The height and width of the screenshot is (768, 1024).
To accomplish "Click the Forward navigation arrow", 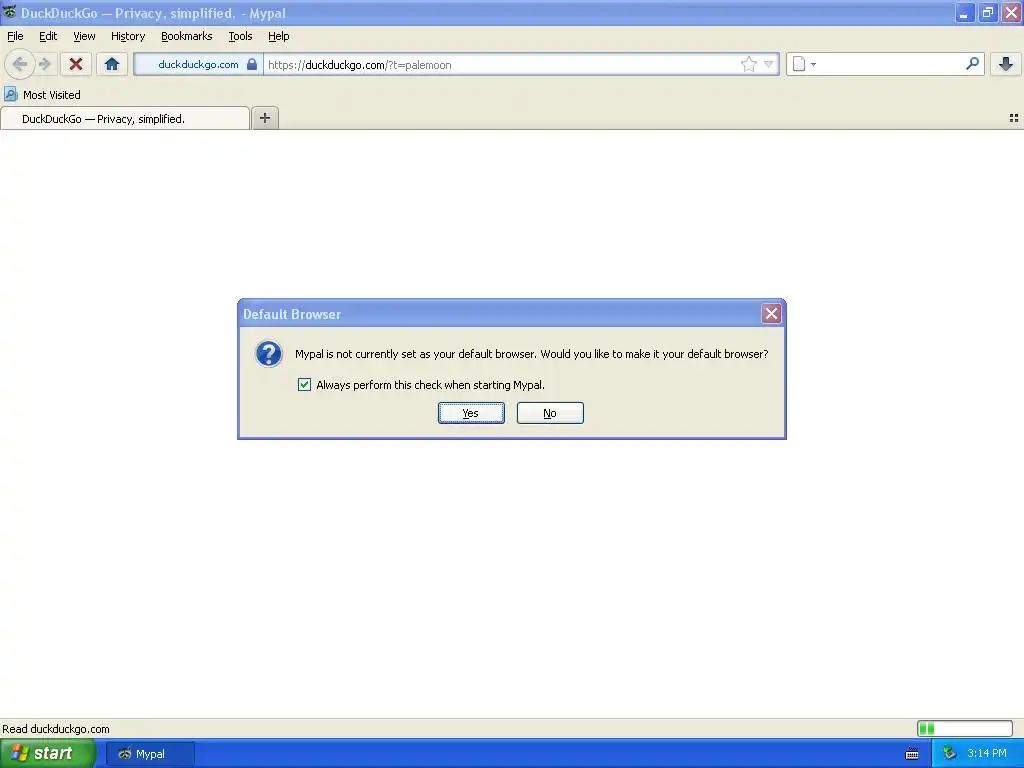I will pyautogui.click(x=44, y=64).
